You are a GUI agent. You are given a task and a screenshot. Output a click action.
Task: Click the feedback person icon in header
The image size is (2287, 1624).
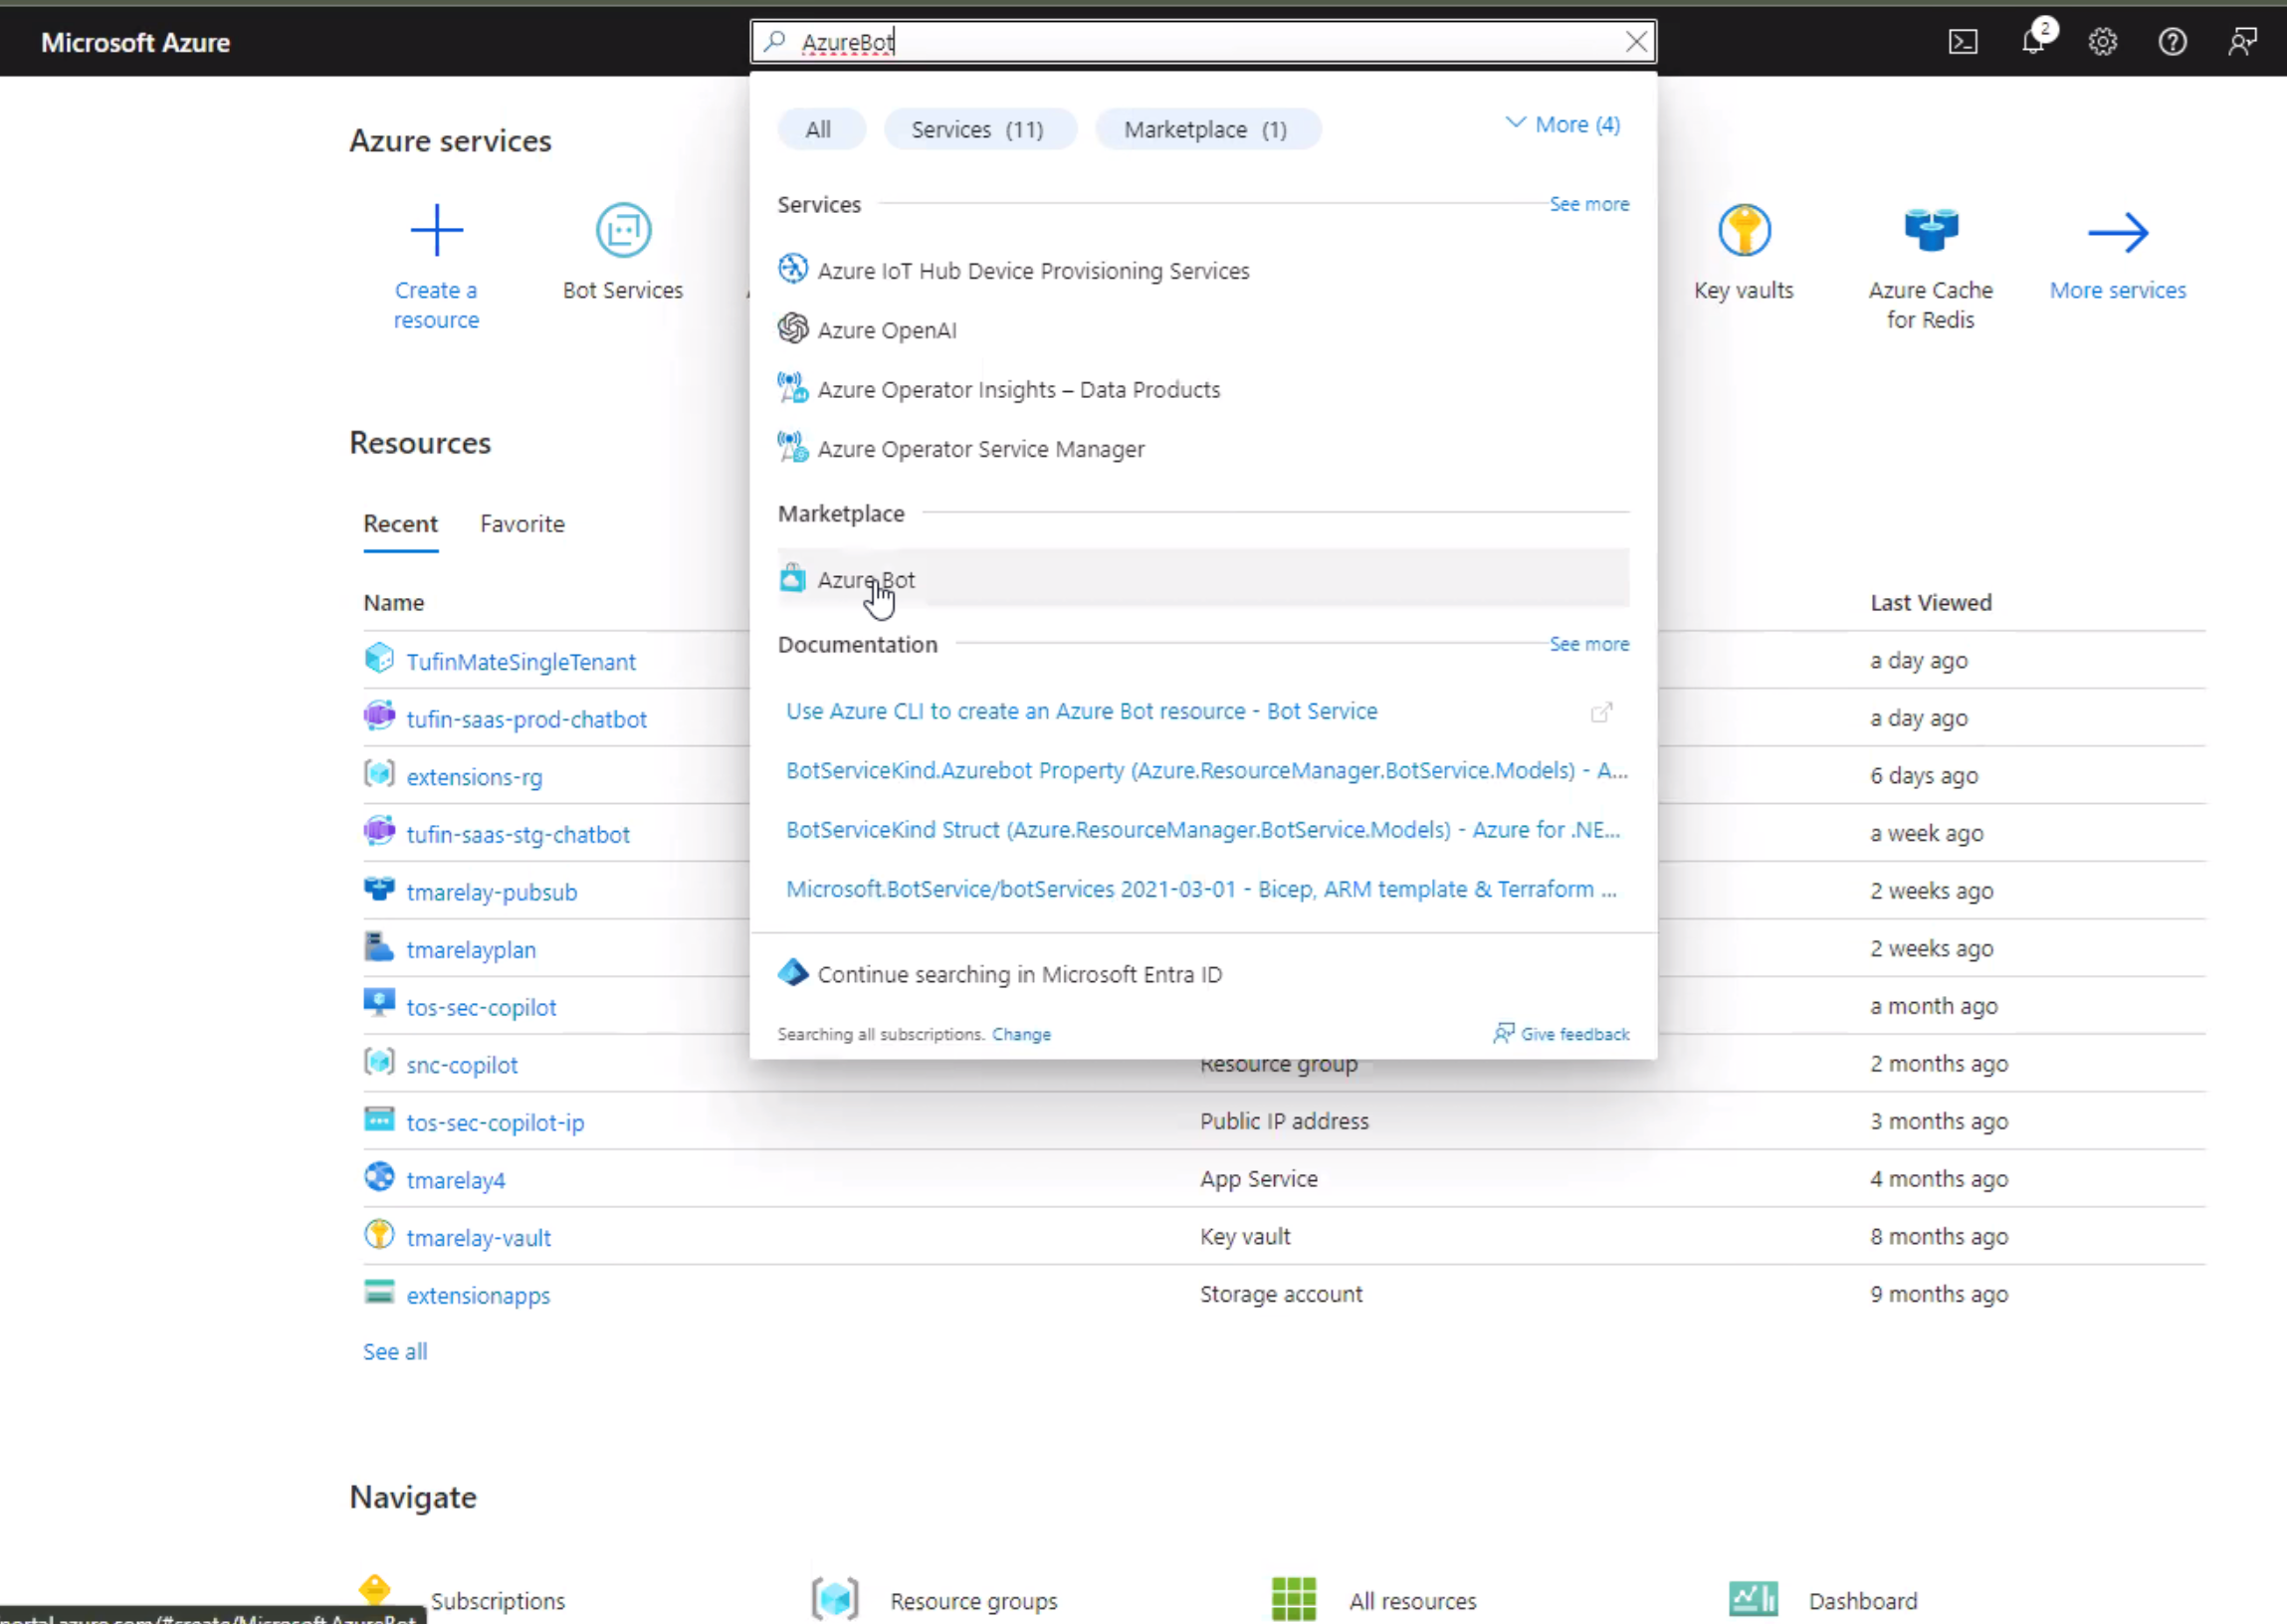click(x=2242, y=42)
